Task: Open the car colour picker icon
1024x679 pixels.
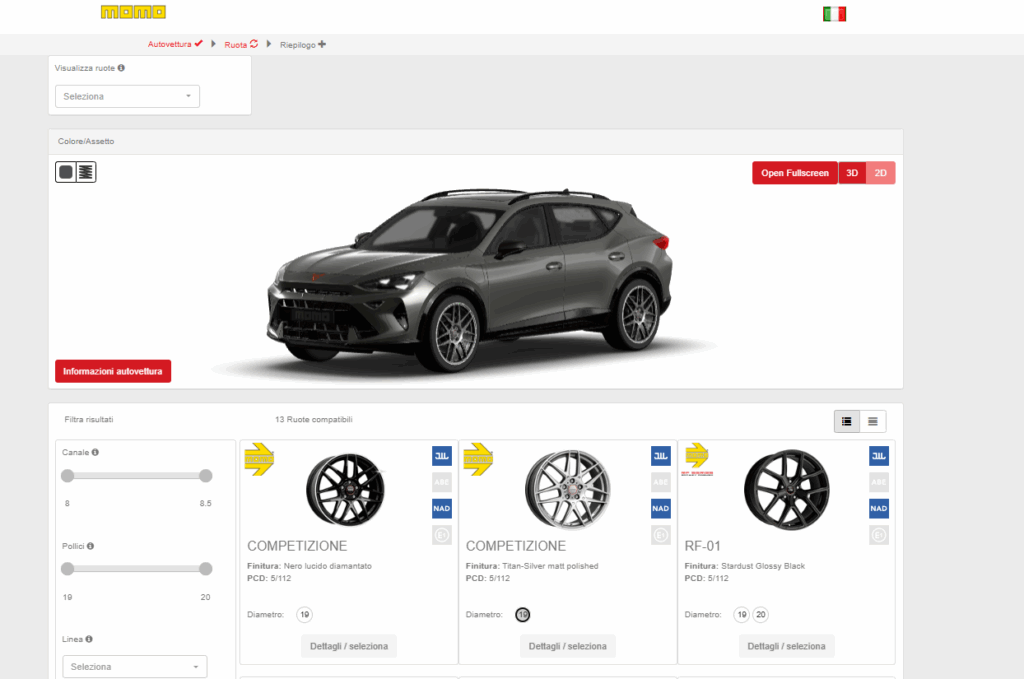Action: tap(66, 172)
